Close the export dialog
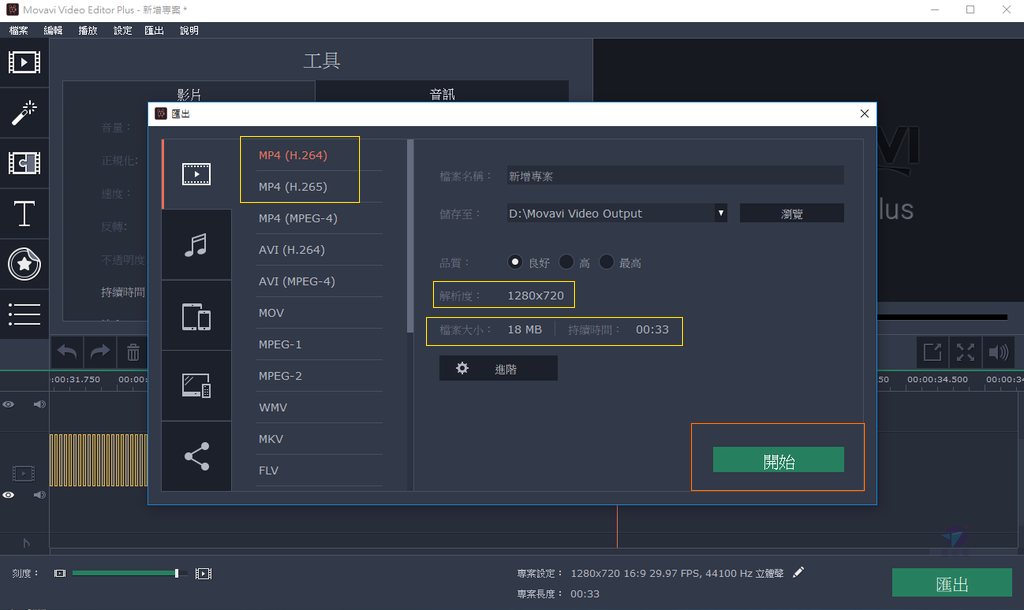Image resolution: width=1024 pixels, height=610 pixels. 864,114
